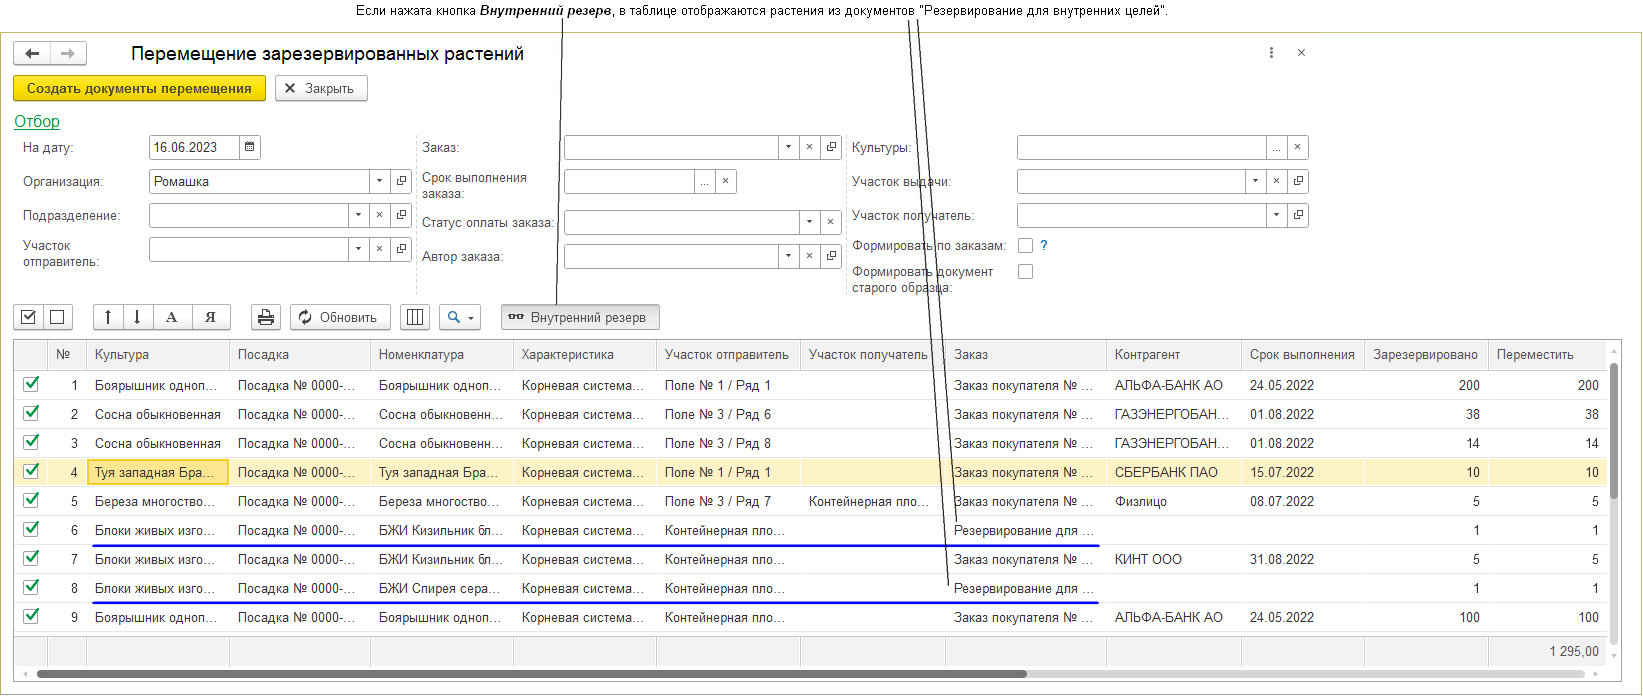Clear the Участок выдачи field
The width and height of the screenshot is (1643, 696).
tap(1277, 181)
